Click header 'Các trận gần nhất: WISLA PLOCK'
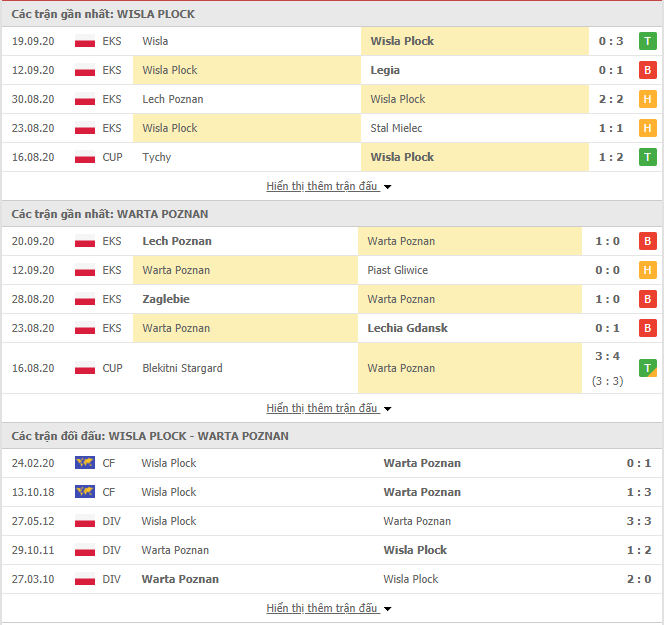Image resolution: width=664 pixels, height=625 pixels. (x=103, y=14)
